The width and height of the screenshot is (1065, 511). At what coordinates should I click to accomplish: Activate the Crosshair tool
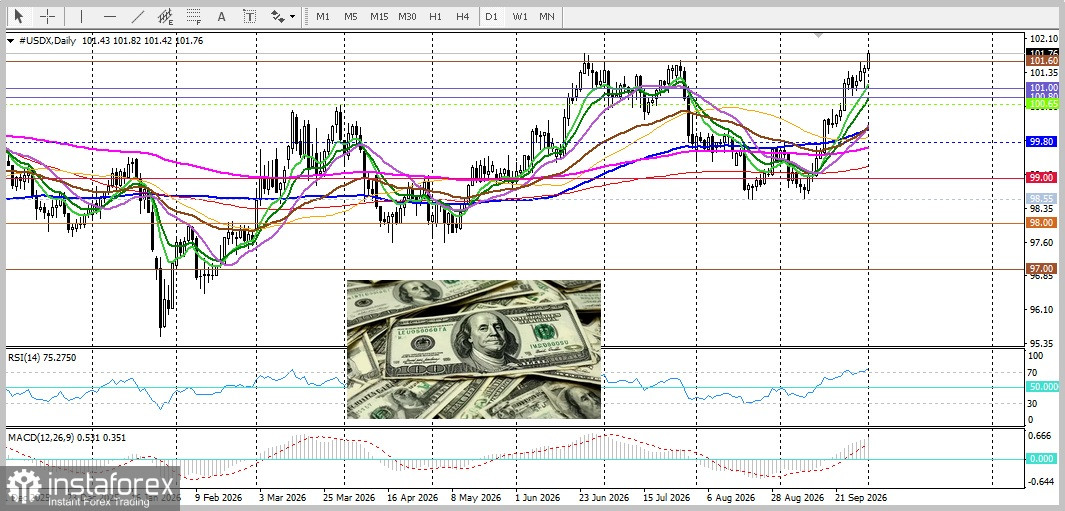coord(48,16)
